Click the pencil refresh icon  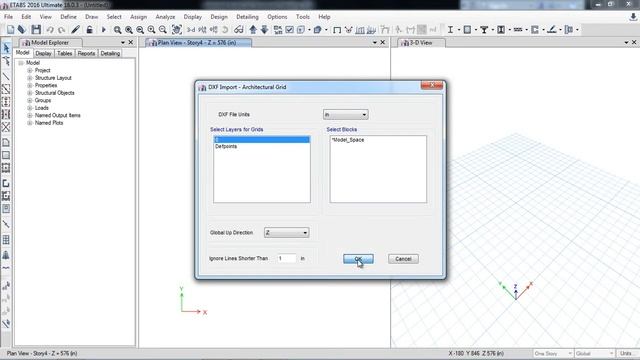[76, 30]
